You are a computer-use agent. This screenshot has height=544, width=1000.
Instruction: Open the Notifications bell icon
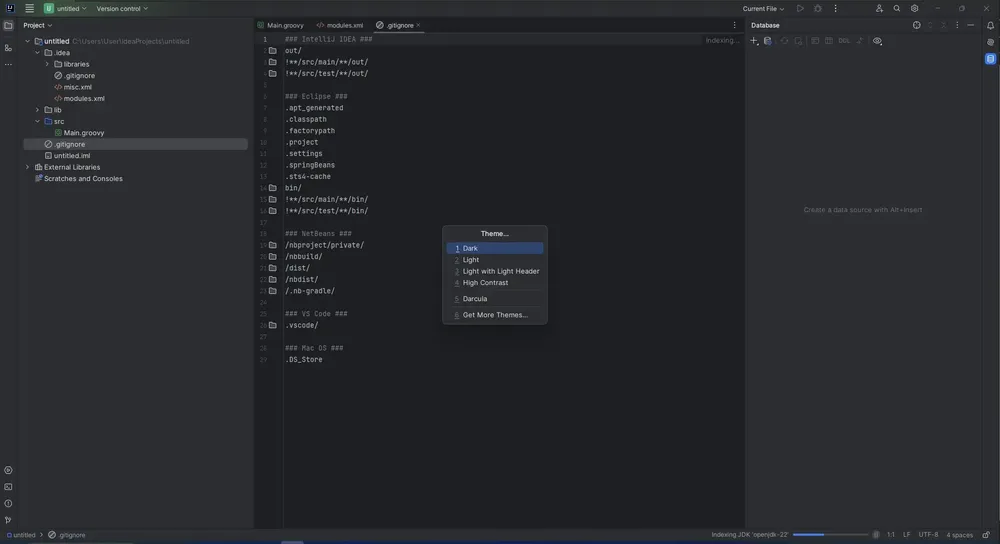[990, 26]
